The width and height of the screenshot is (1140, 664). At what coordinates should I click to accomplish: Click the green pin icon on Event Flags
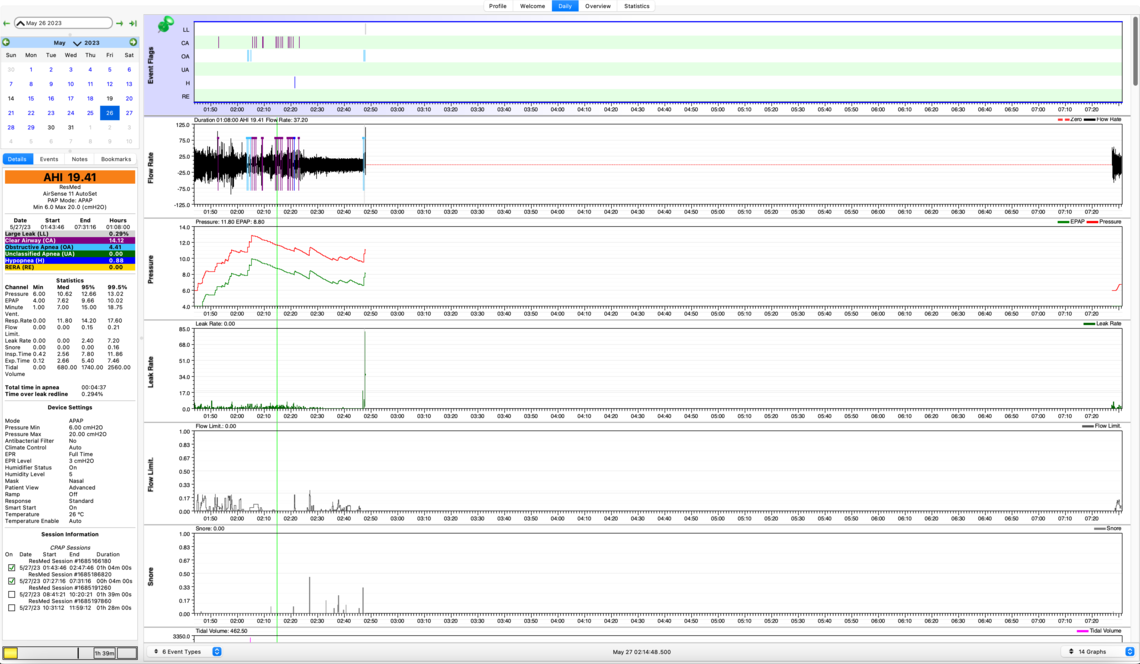[166, 24]
